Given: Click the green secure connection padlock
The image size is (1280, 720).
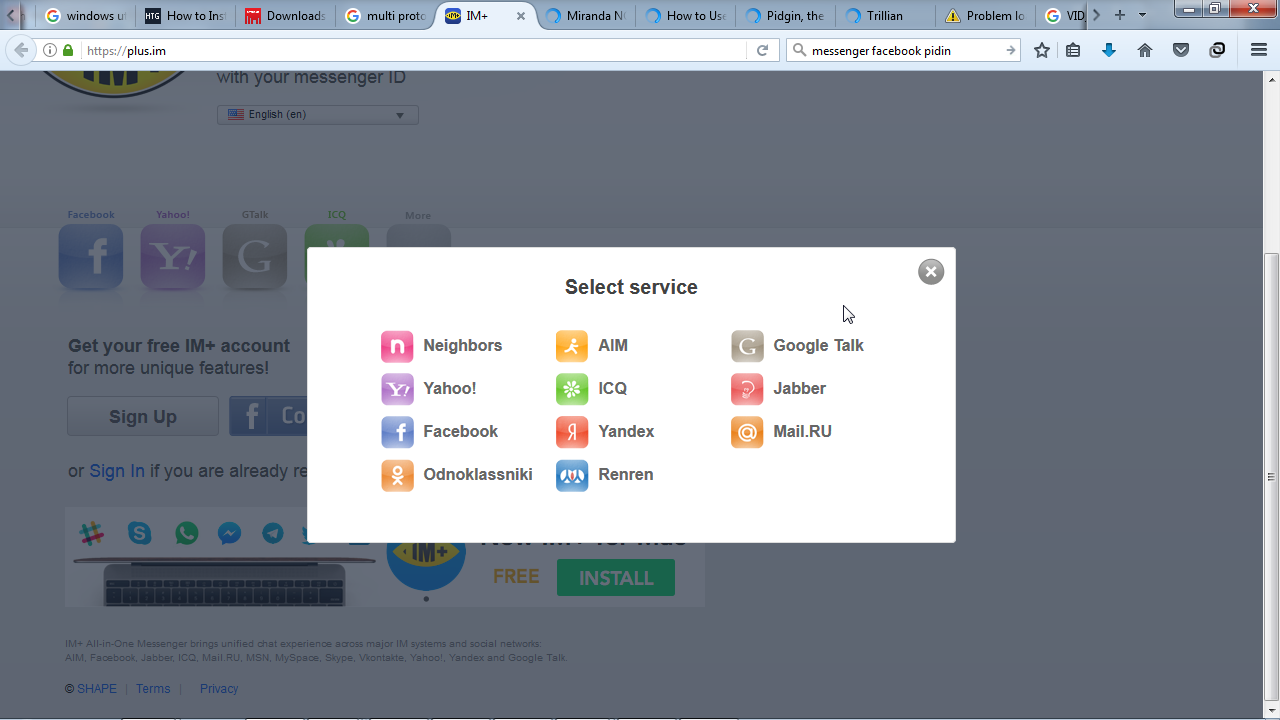Looking at the screenshot, I should 68,50.
